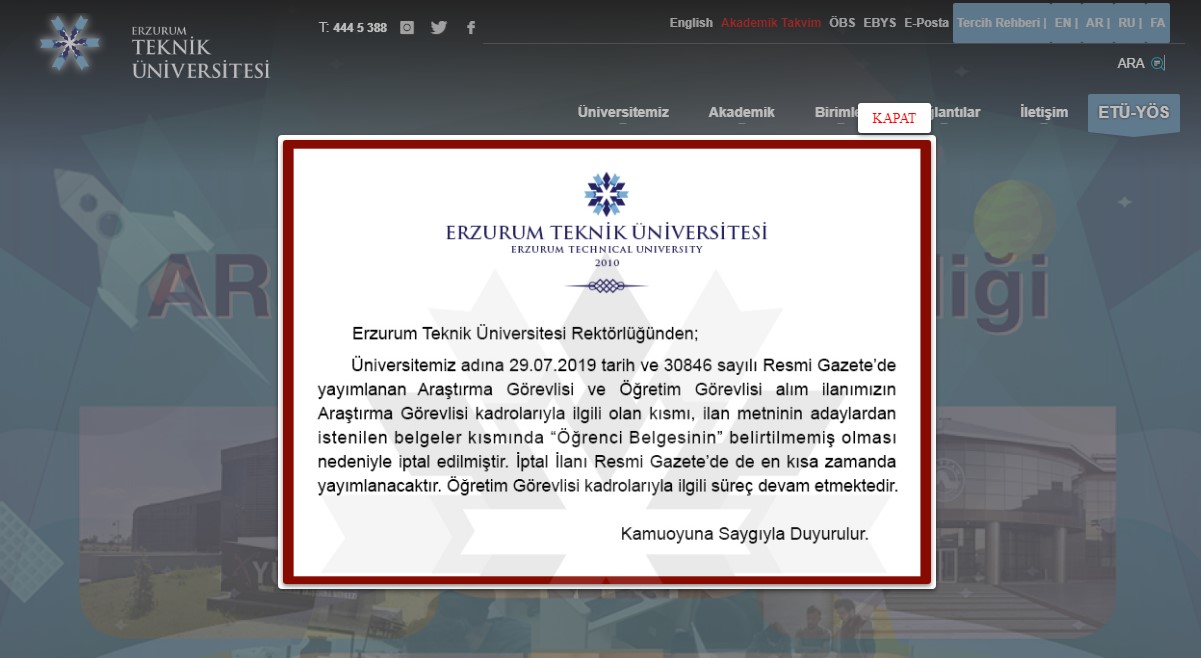Go to the ETÜ-YÖS page
This screenshot has width=1201, height=658.
coord(1134,113)
